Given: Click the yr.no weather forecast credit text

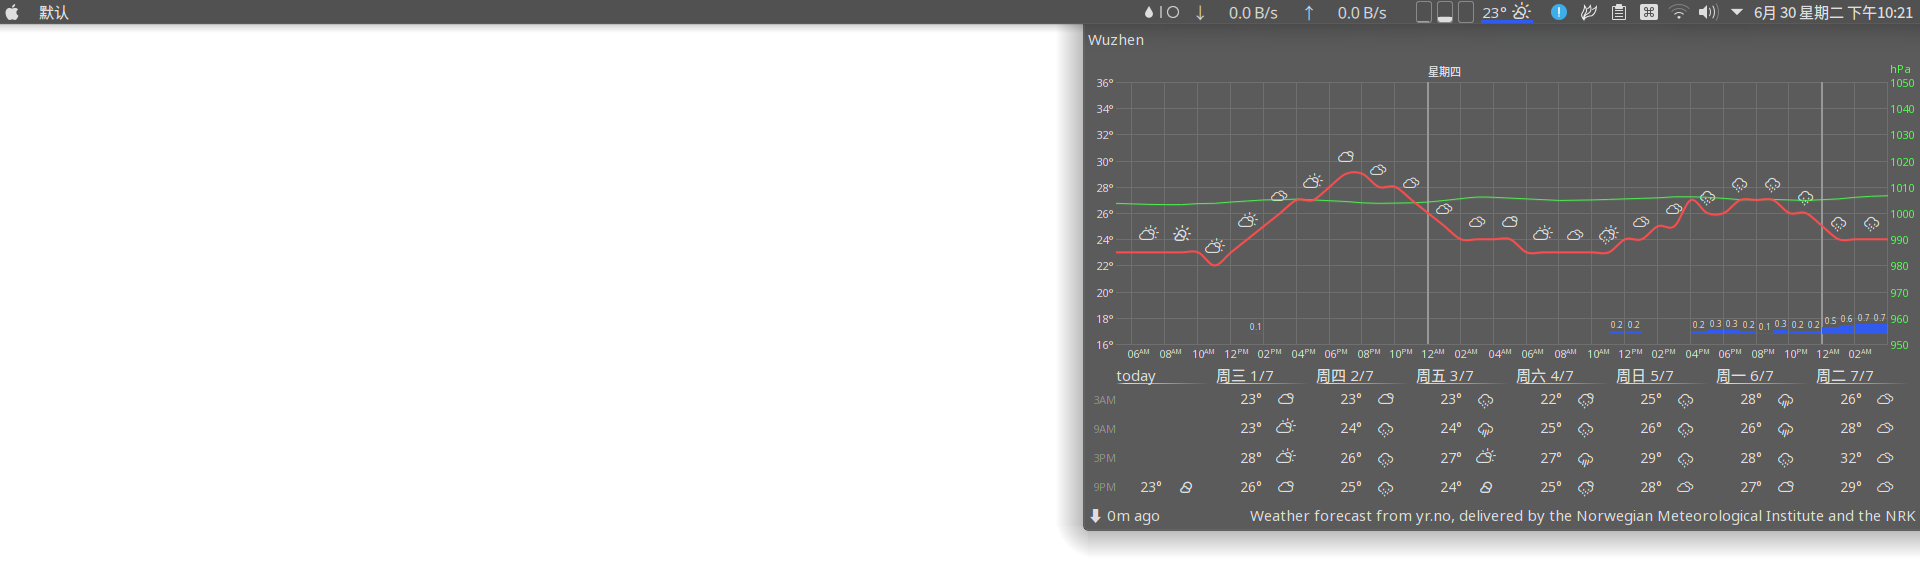Looking at the screenshot, I should [x=1582, y=516].
